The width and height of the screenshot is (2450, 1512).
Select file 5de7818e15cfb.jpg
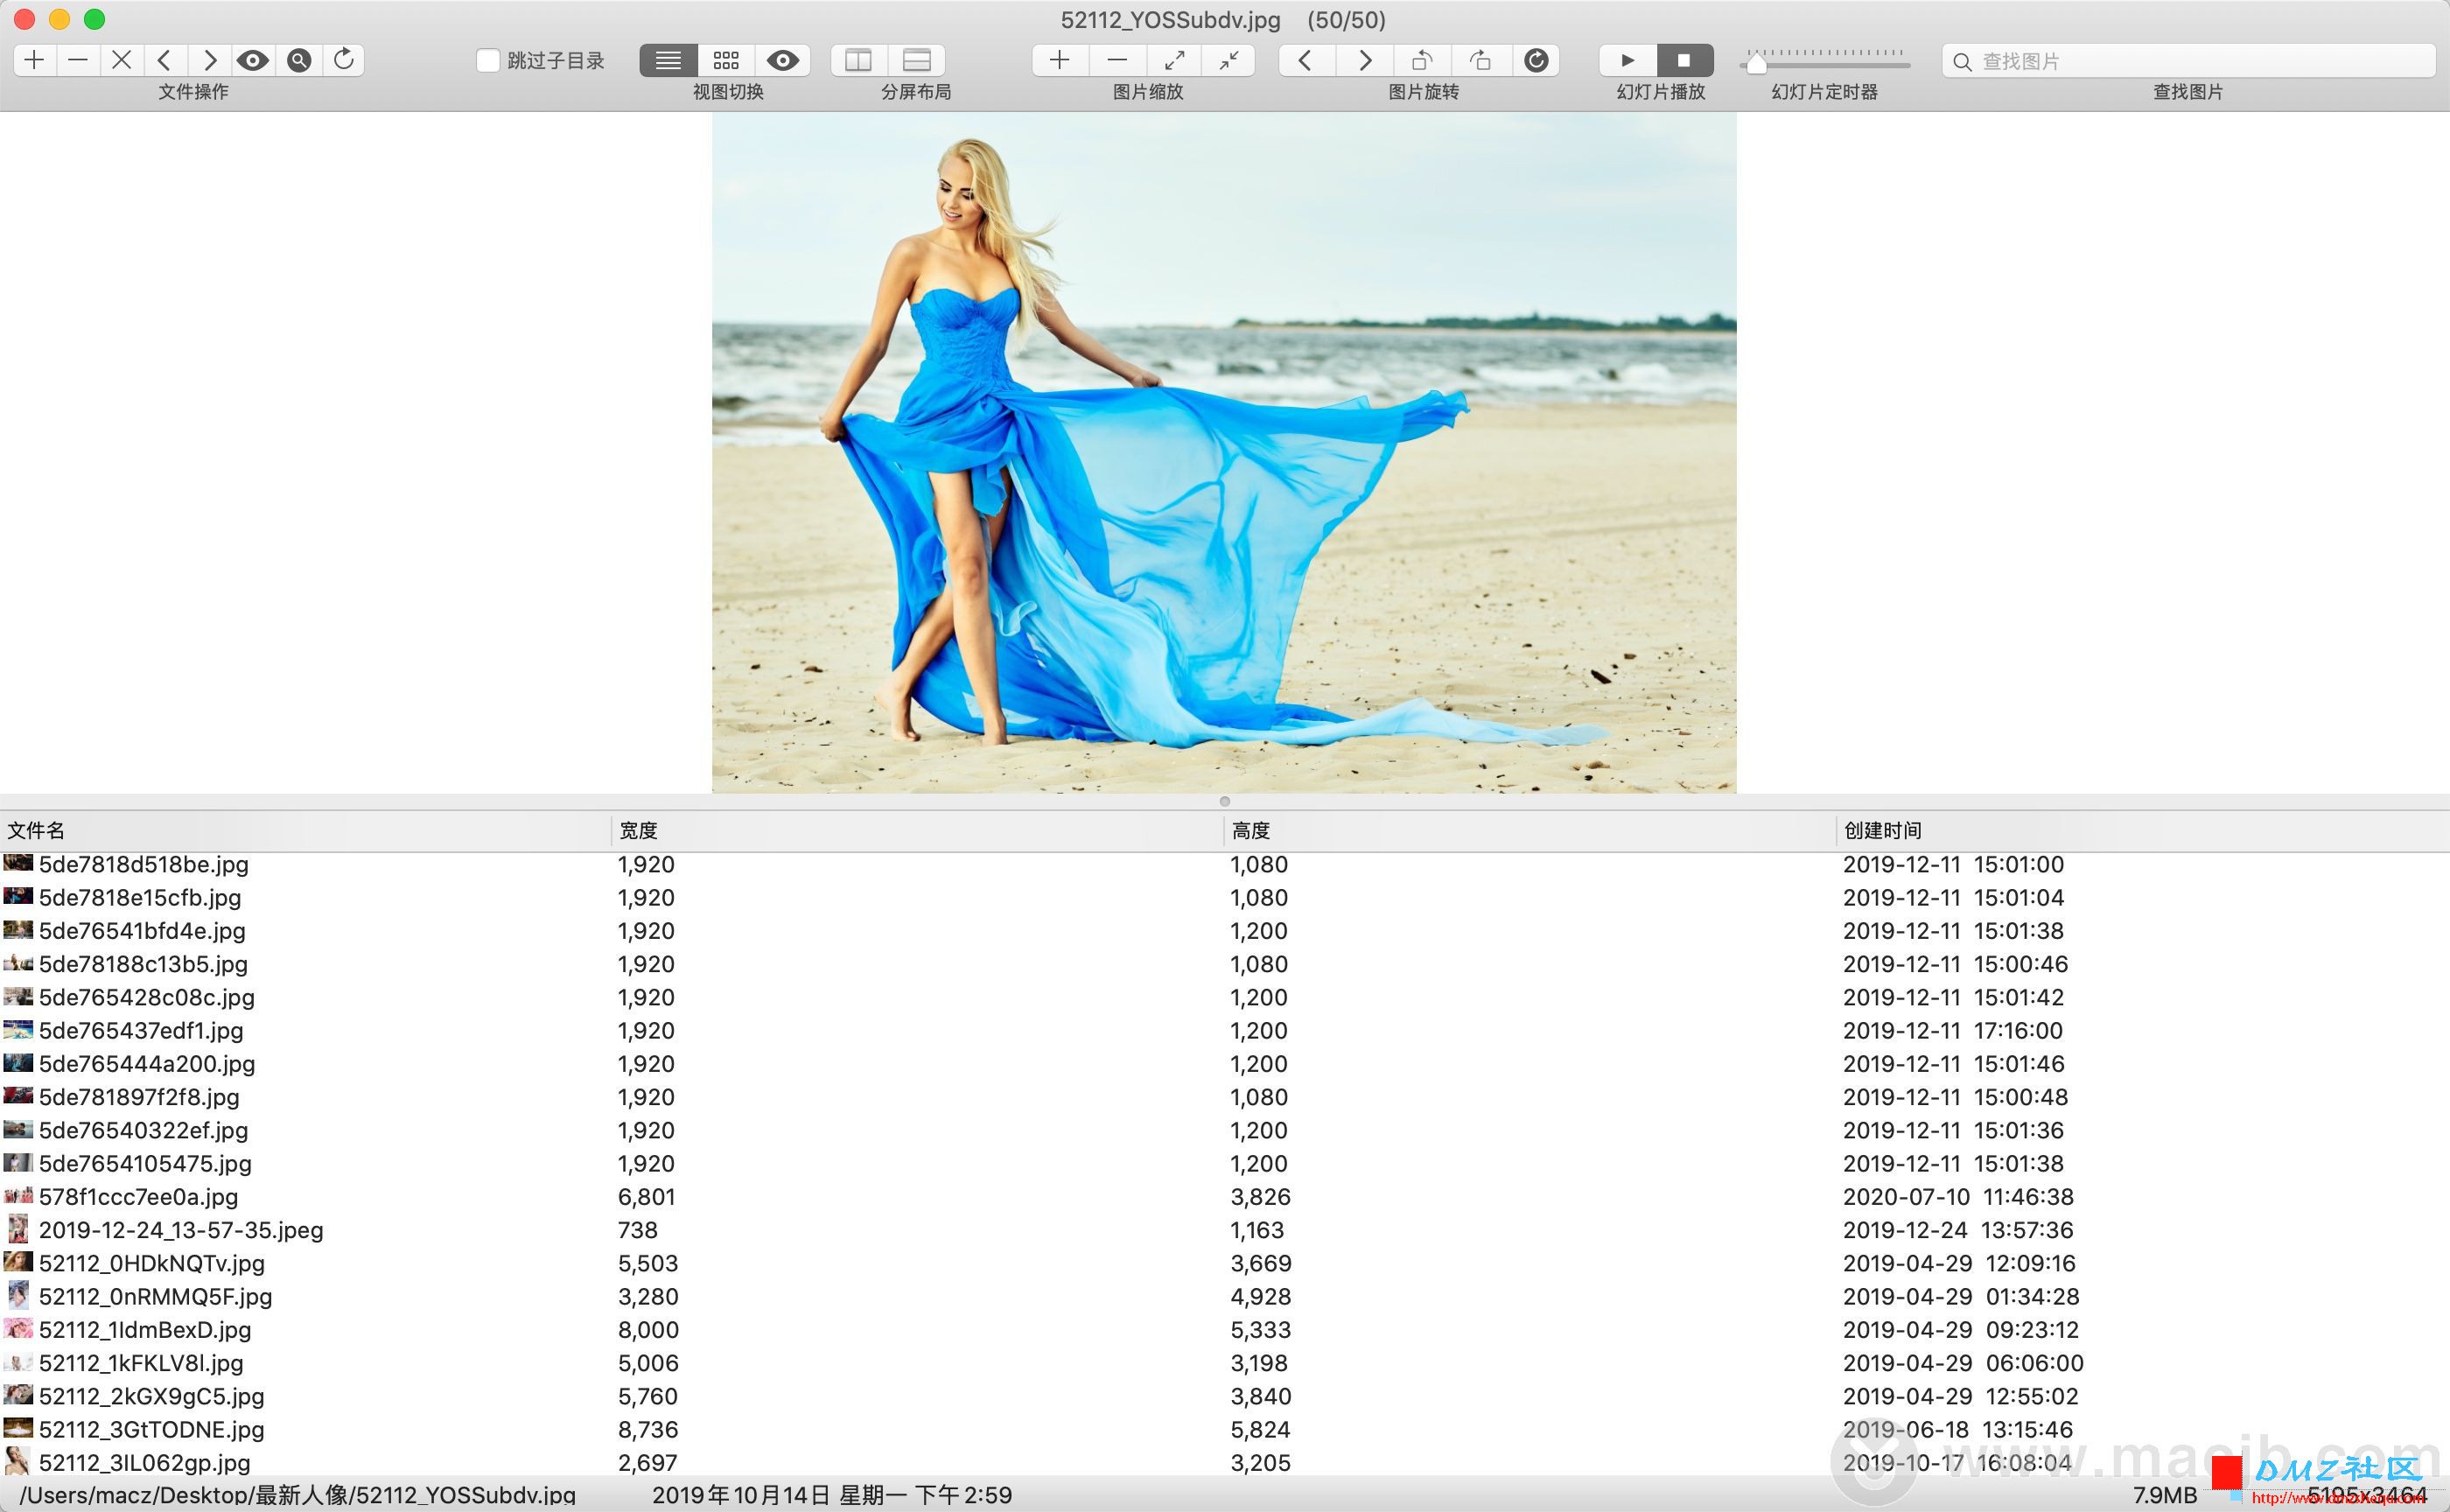pos(140,897)
